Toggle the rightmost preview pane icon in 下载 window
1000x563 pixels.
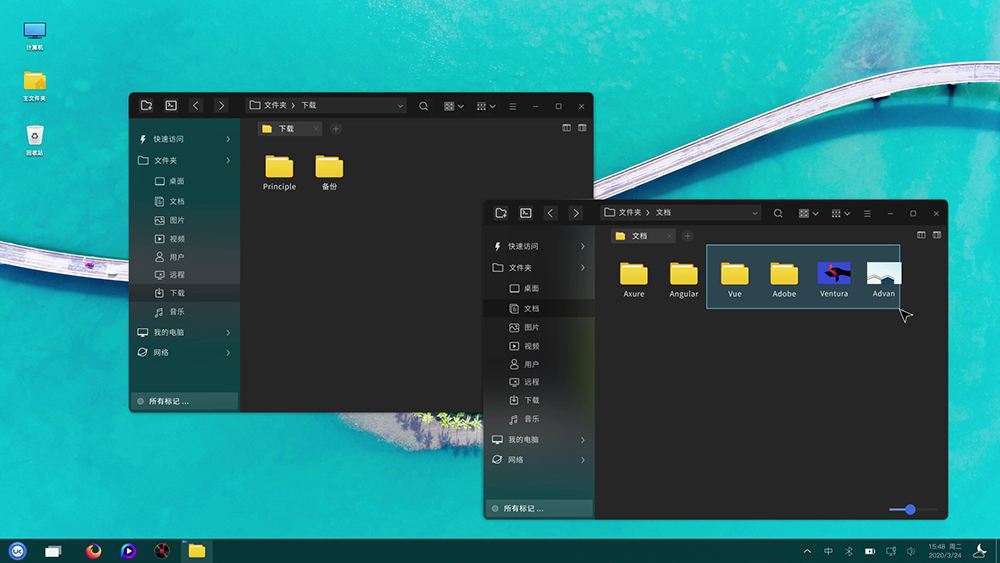tap(582, 128)
